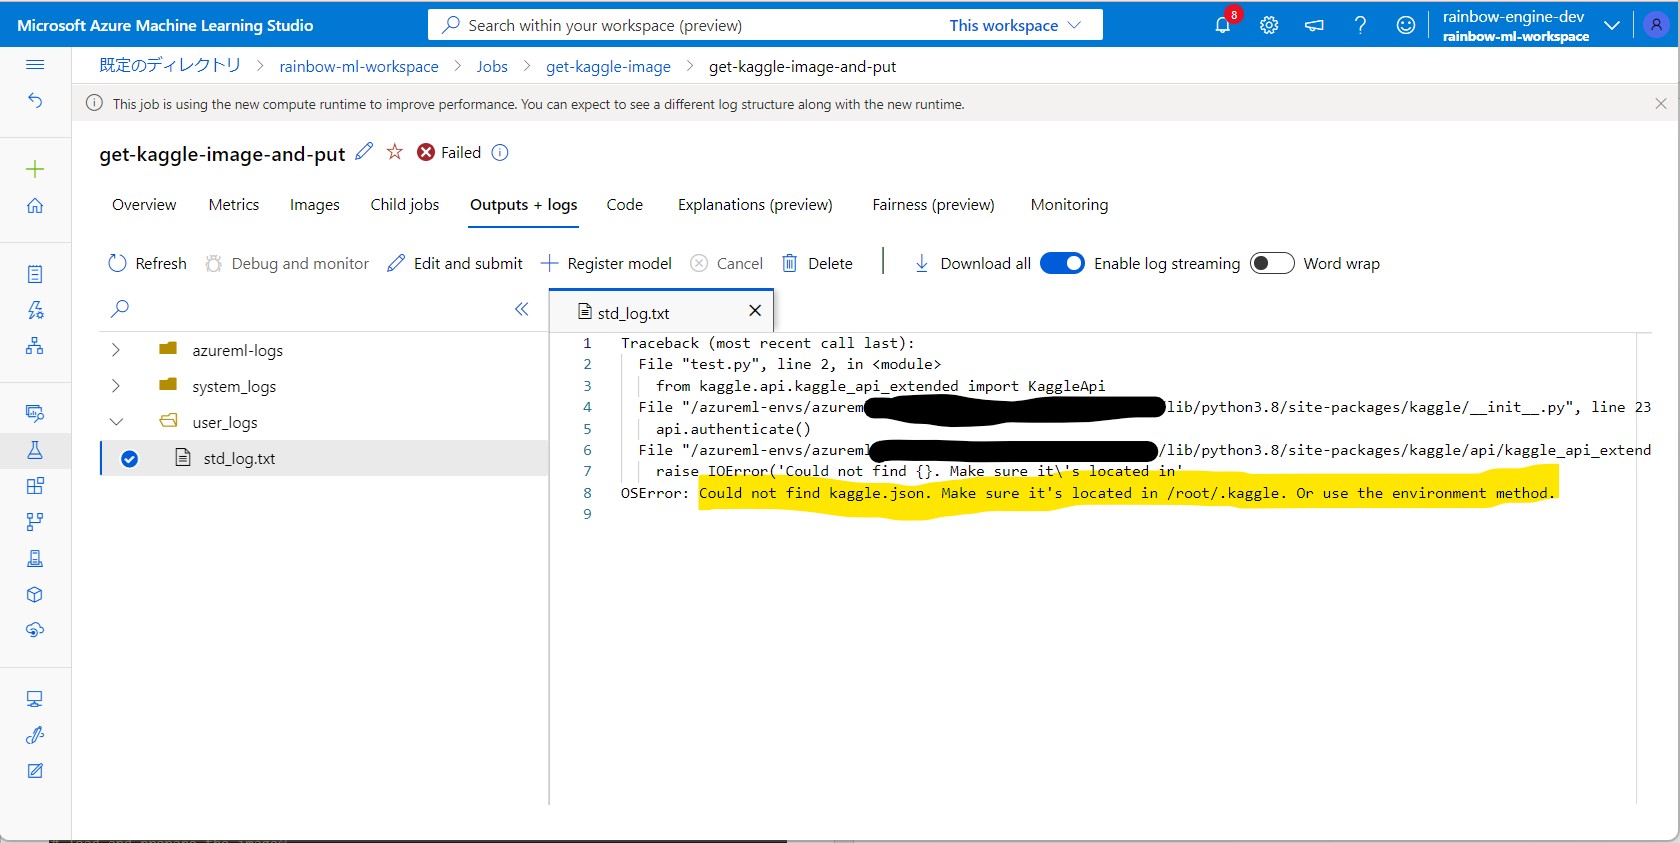Viewport: 1680px width, 843px height.
Task: Click the Delete button
Action: [x=817, y=263]
